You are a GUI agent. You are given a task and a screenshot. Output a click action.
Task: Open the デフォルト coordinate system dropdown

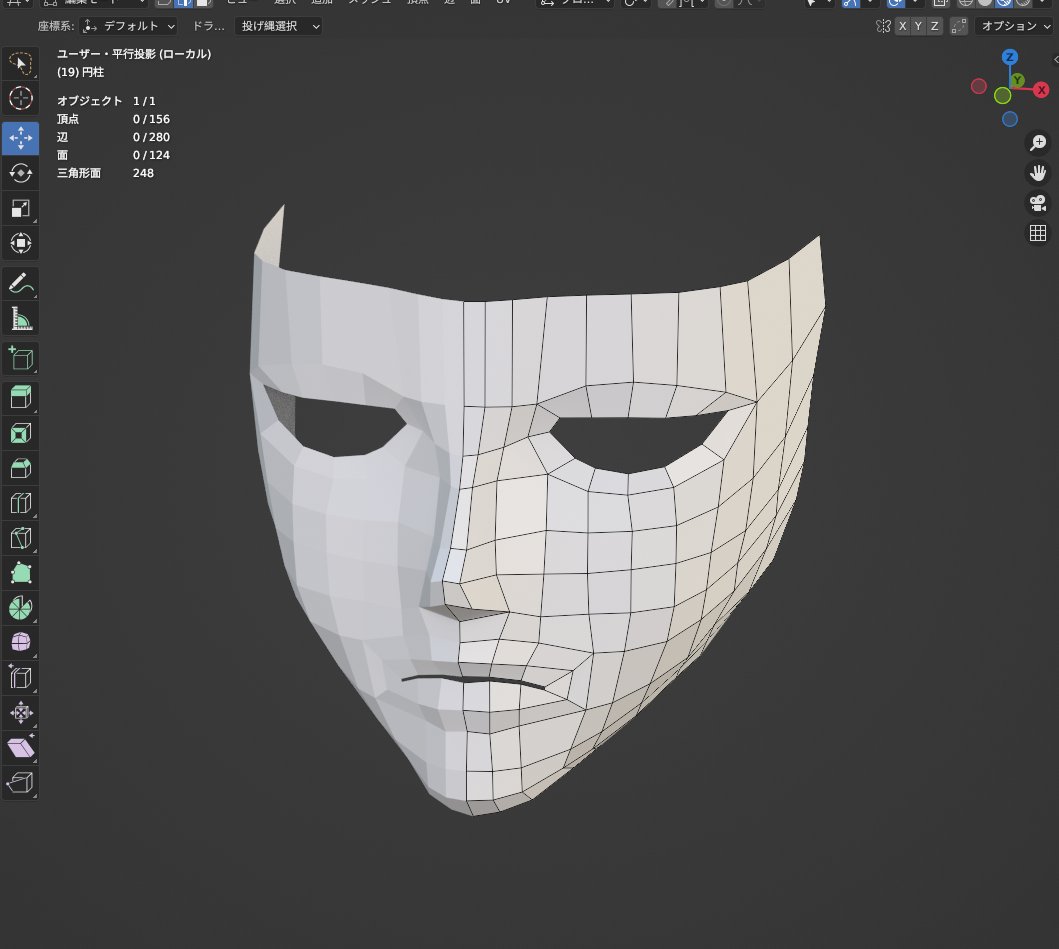point(128,26)
